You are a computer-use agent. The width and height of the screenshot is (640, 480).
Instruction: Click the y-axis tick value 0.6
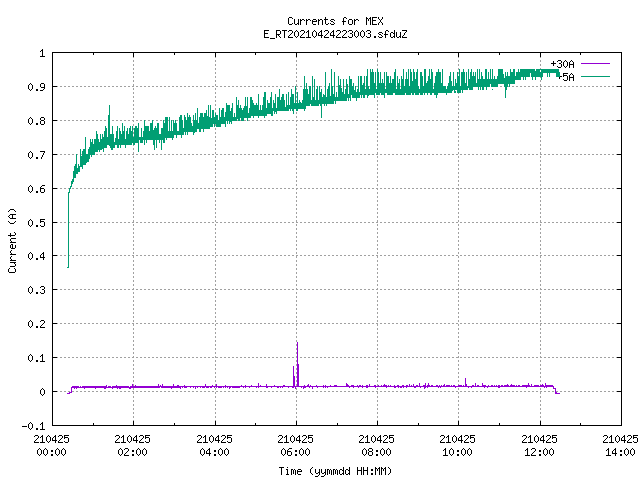coord(37,189)
